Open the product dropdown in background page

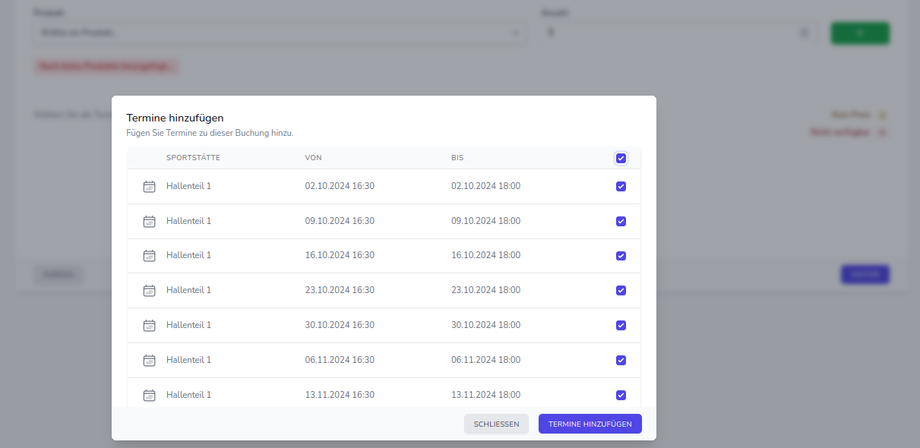click(279, 33)
